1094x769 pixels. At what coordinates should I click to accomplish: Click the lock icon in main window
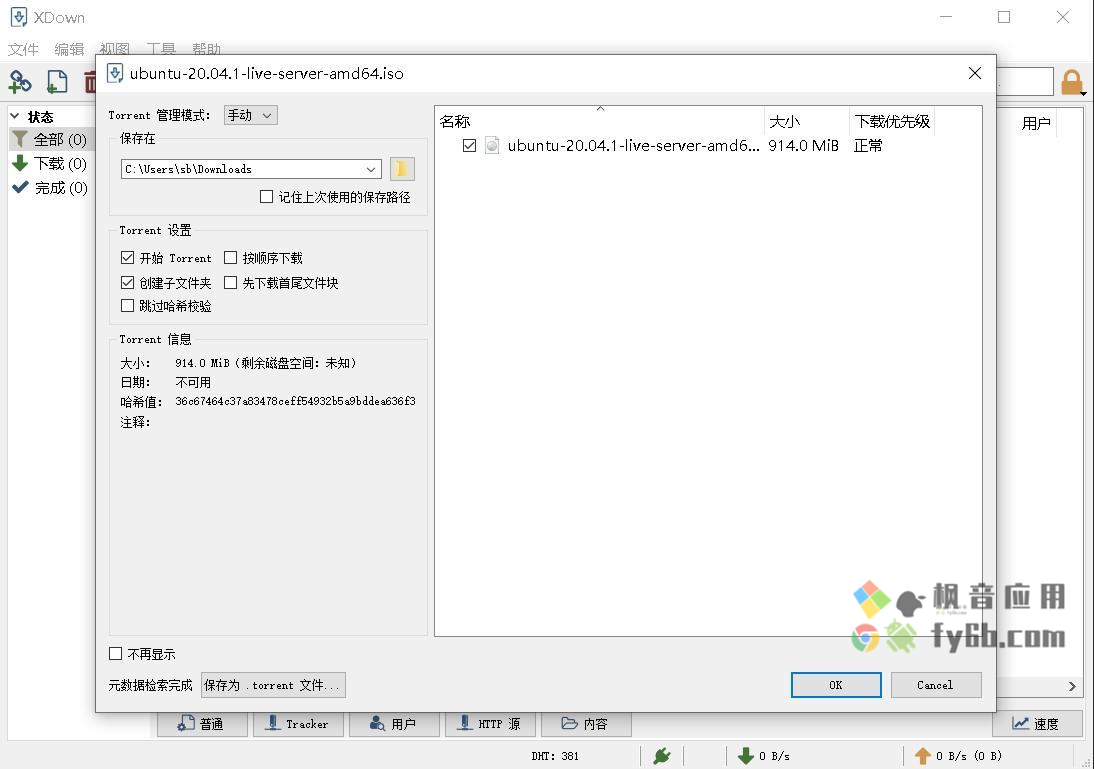click(1072, 82)
